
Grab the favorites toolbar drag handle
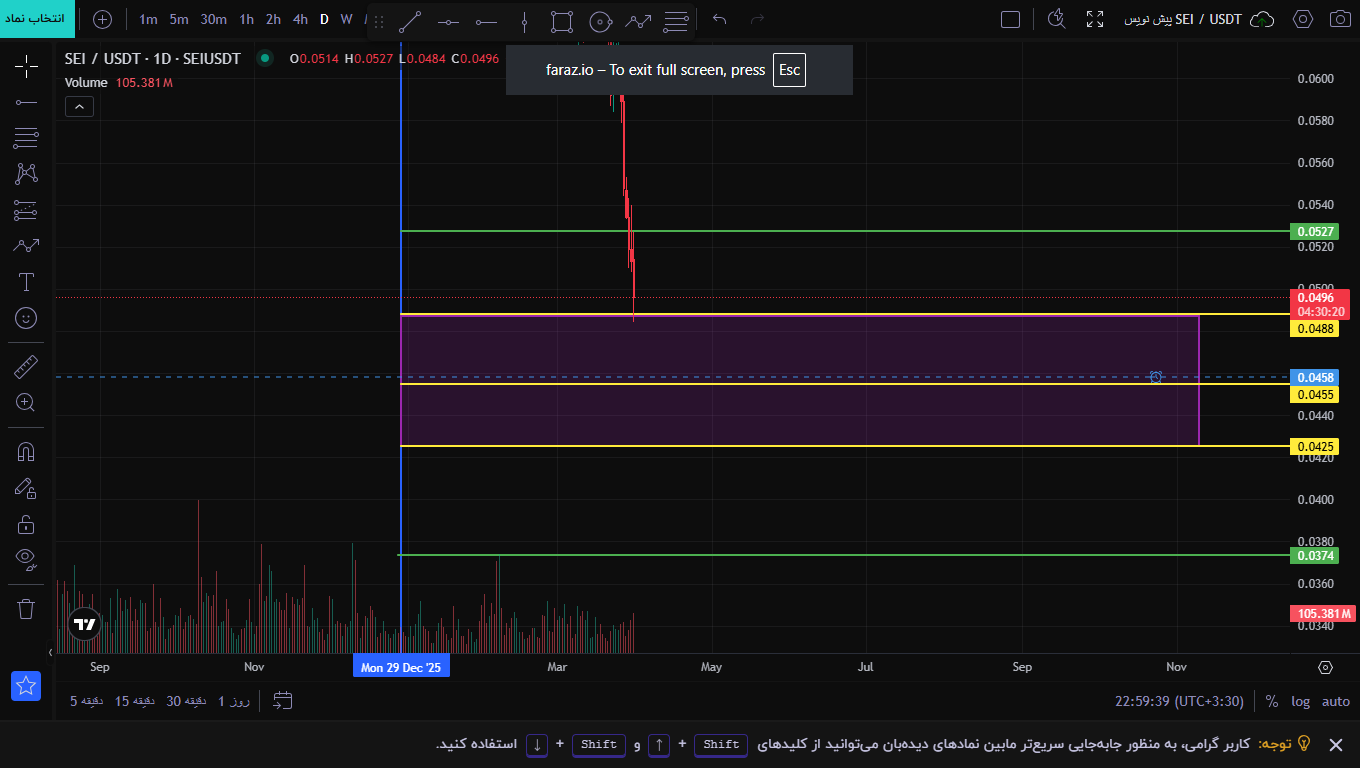pyautogui.click(x=379, y=20)
